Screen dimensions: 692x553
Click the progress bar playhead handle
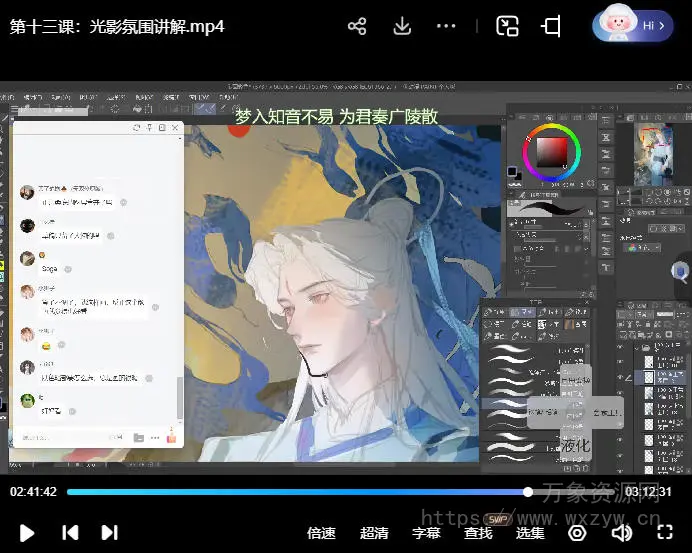[x=528, y=492]
